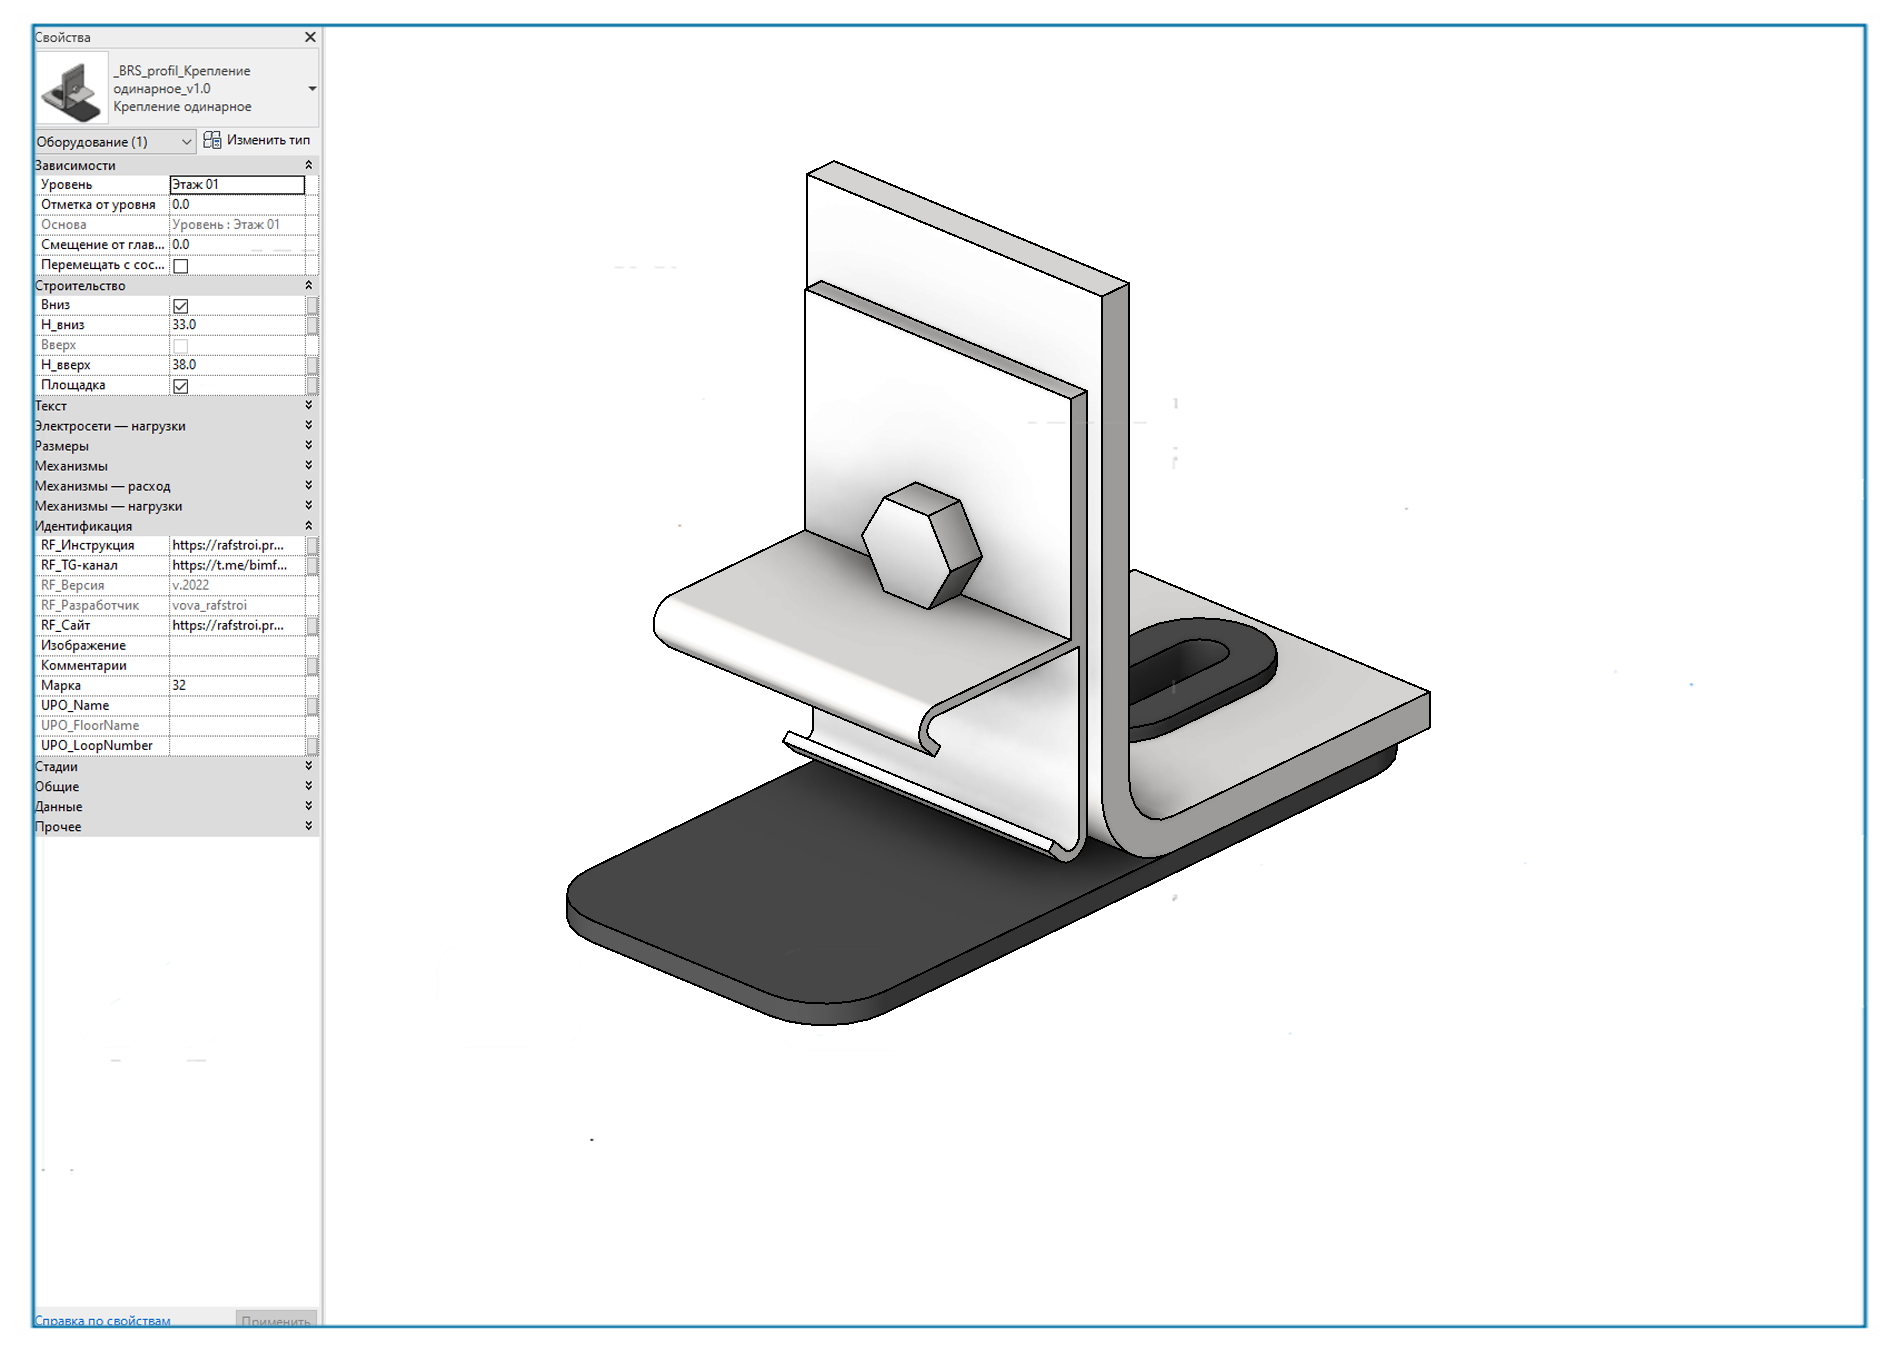
Task: Open the Оборудование (1) filter dropdown
Action: 115,141
